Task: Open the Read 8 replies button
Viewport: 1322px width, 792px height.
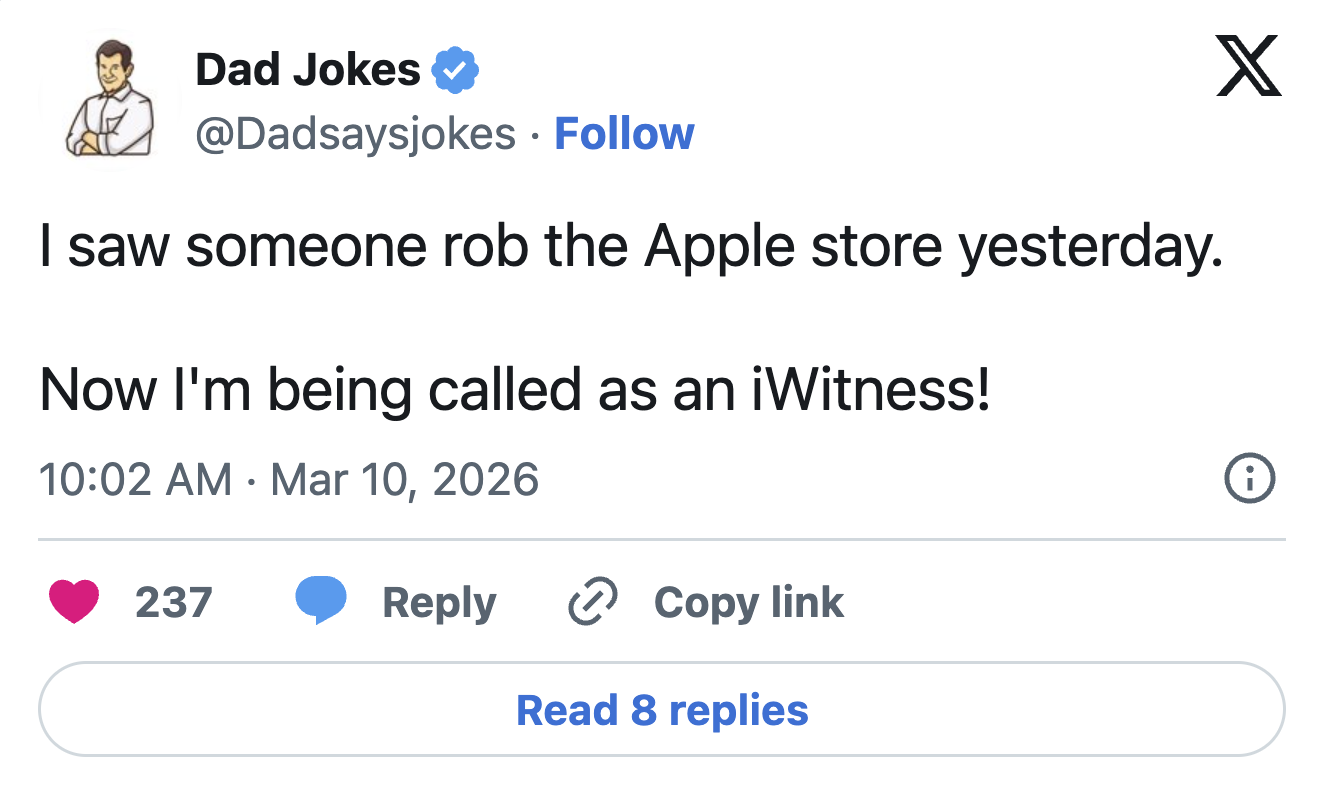Action: click(661, 710)
